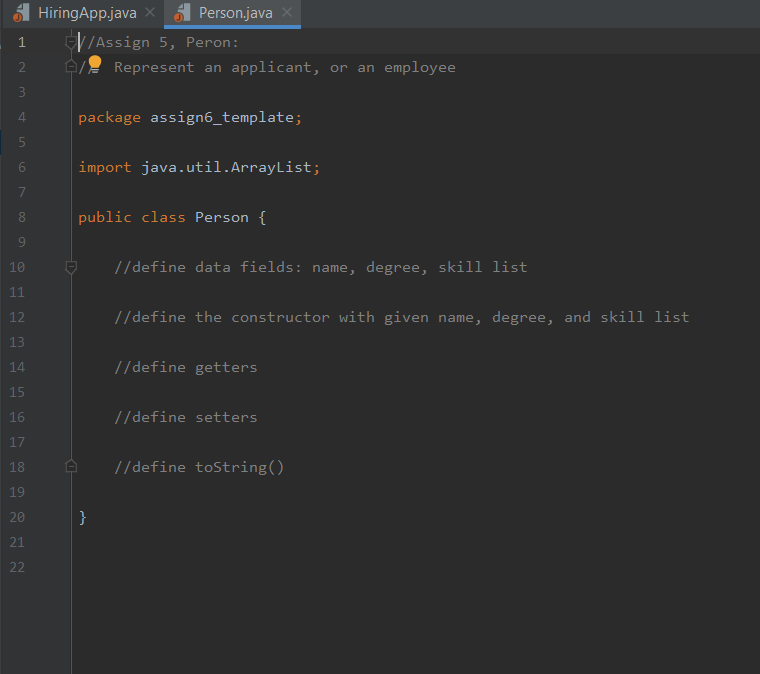Screen dimensions: 760x674
Task: Click the '//Assign 5, Peron:' comment
Action: click(159, 43)
